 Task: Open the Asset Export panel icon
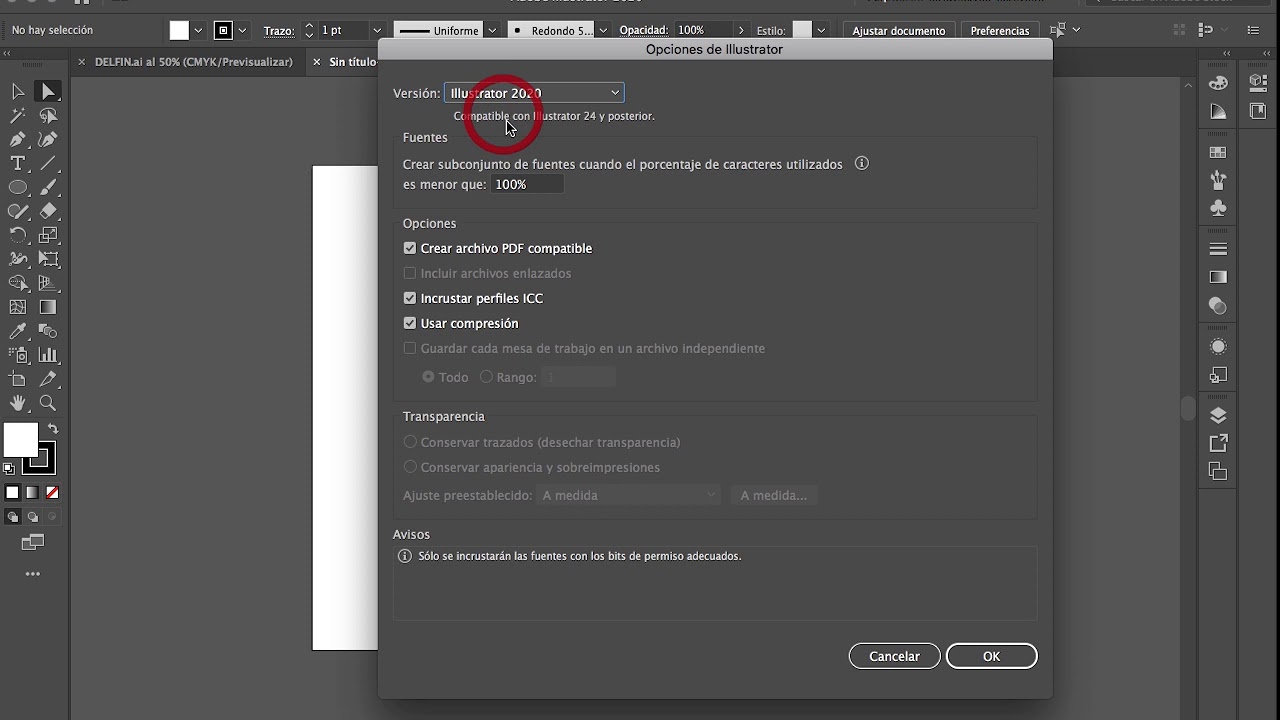[1218, 443]
